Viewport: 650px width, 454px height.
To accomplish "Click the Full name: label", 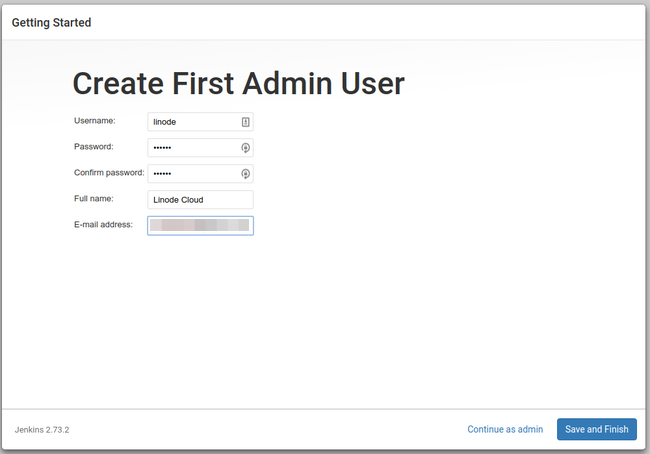I will coord(94,199).
